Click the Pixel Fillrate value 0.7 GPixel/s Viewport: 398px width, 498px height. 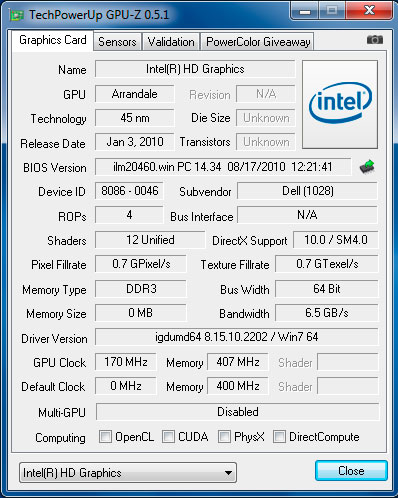[141, 264]
